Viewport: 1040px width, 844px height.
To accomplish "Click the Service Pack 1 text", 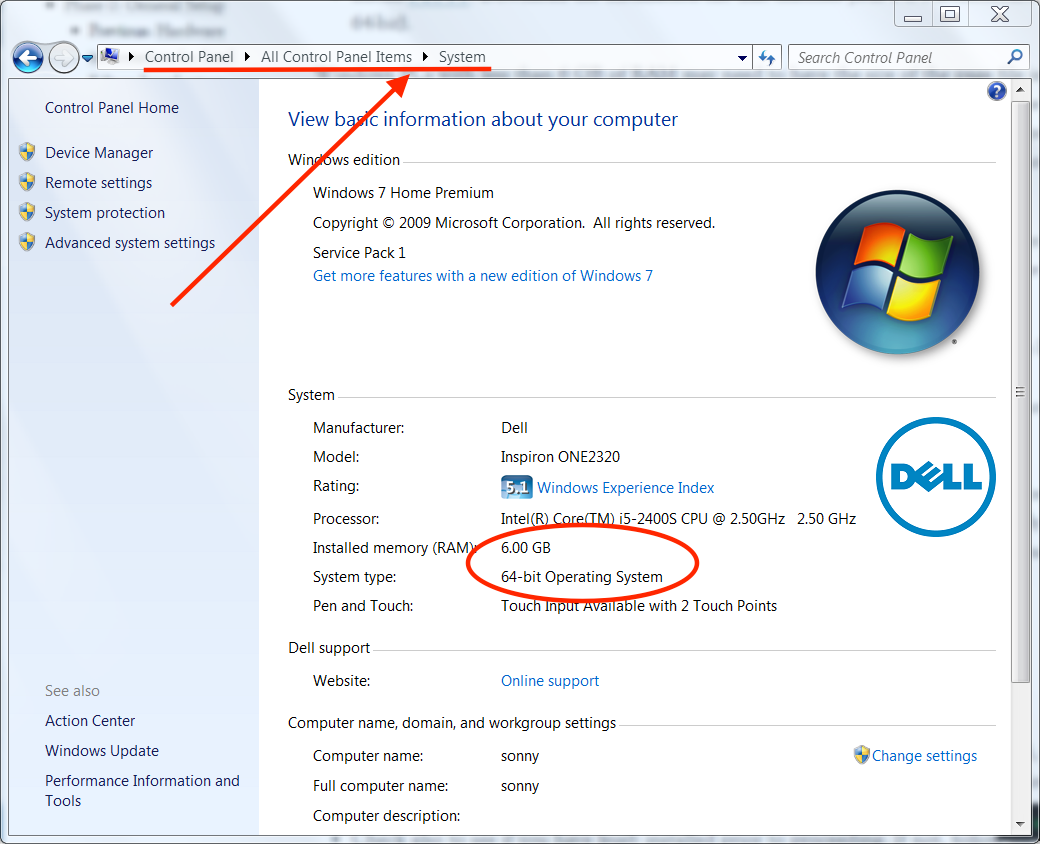I will pyautogui.click(x=359, y=253).
